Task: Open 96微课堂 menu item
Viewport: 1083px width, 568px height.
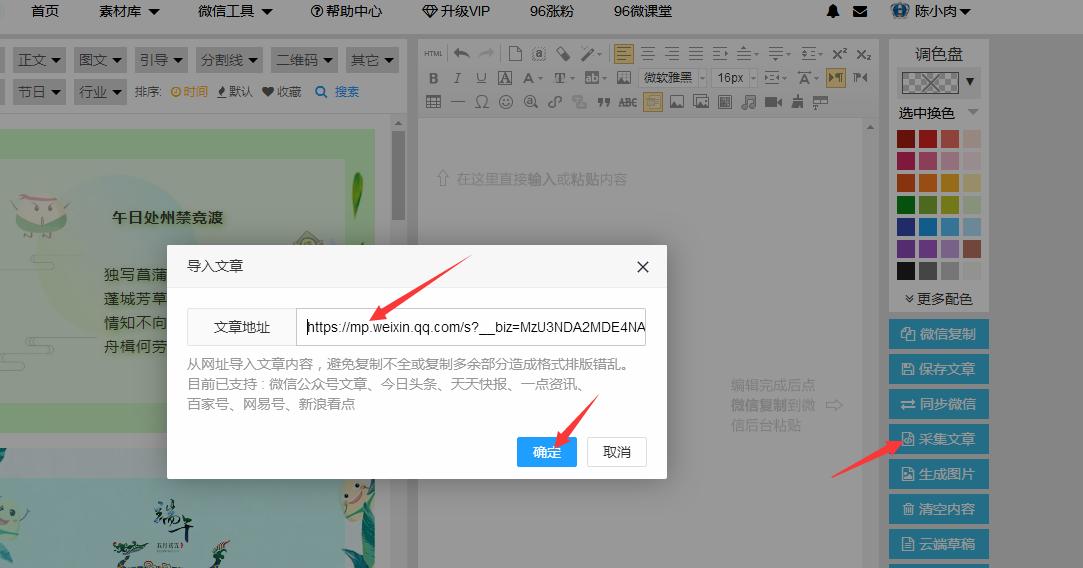Action: tap(642, 11)
